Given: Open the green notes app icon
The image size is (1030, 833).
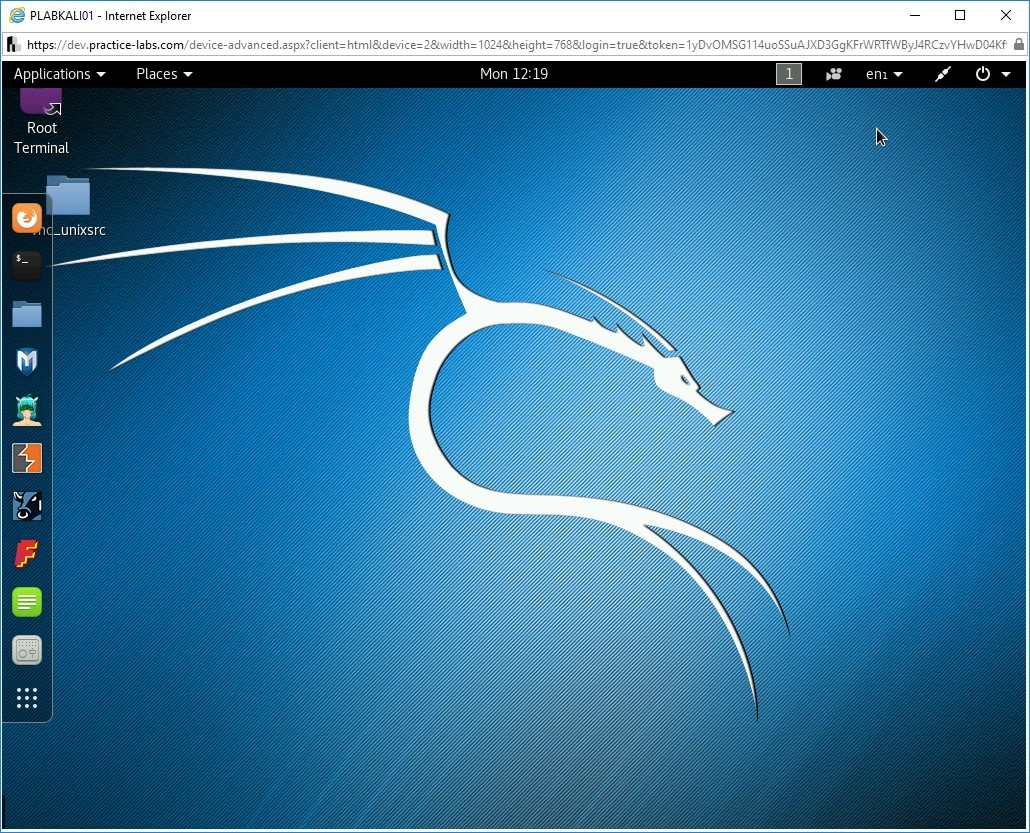Looking at the screenshot, I should 27,602.
